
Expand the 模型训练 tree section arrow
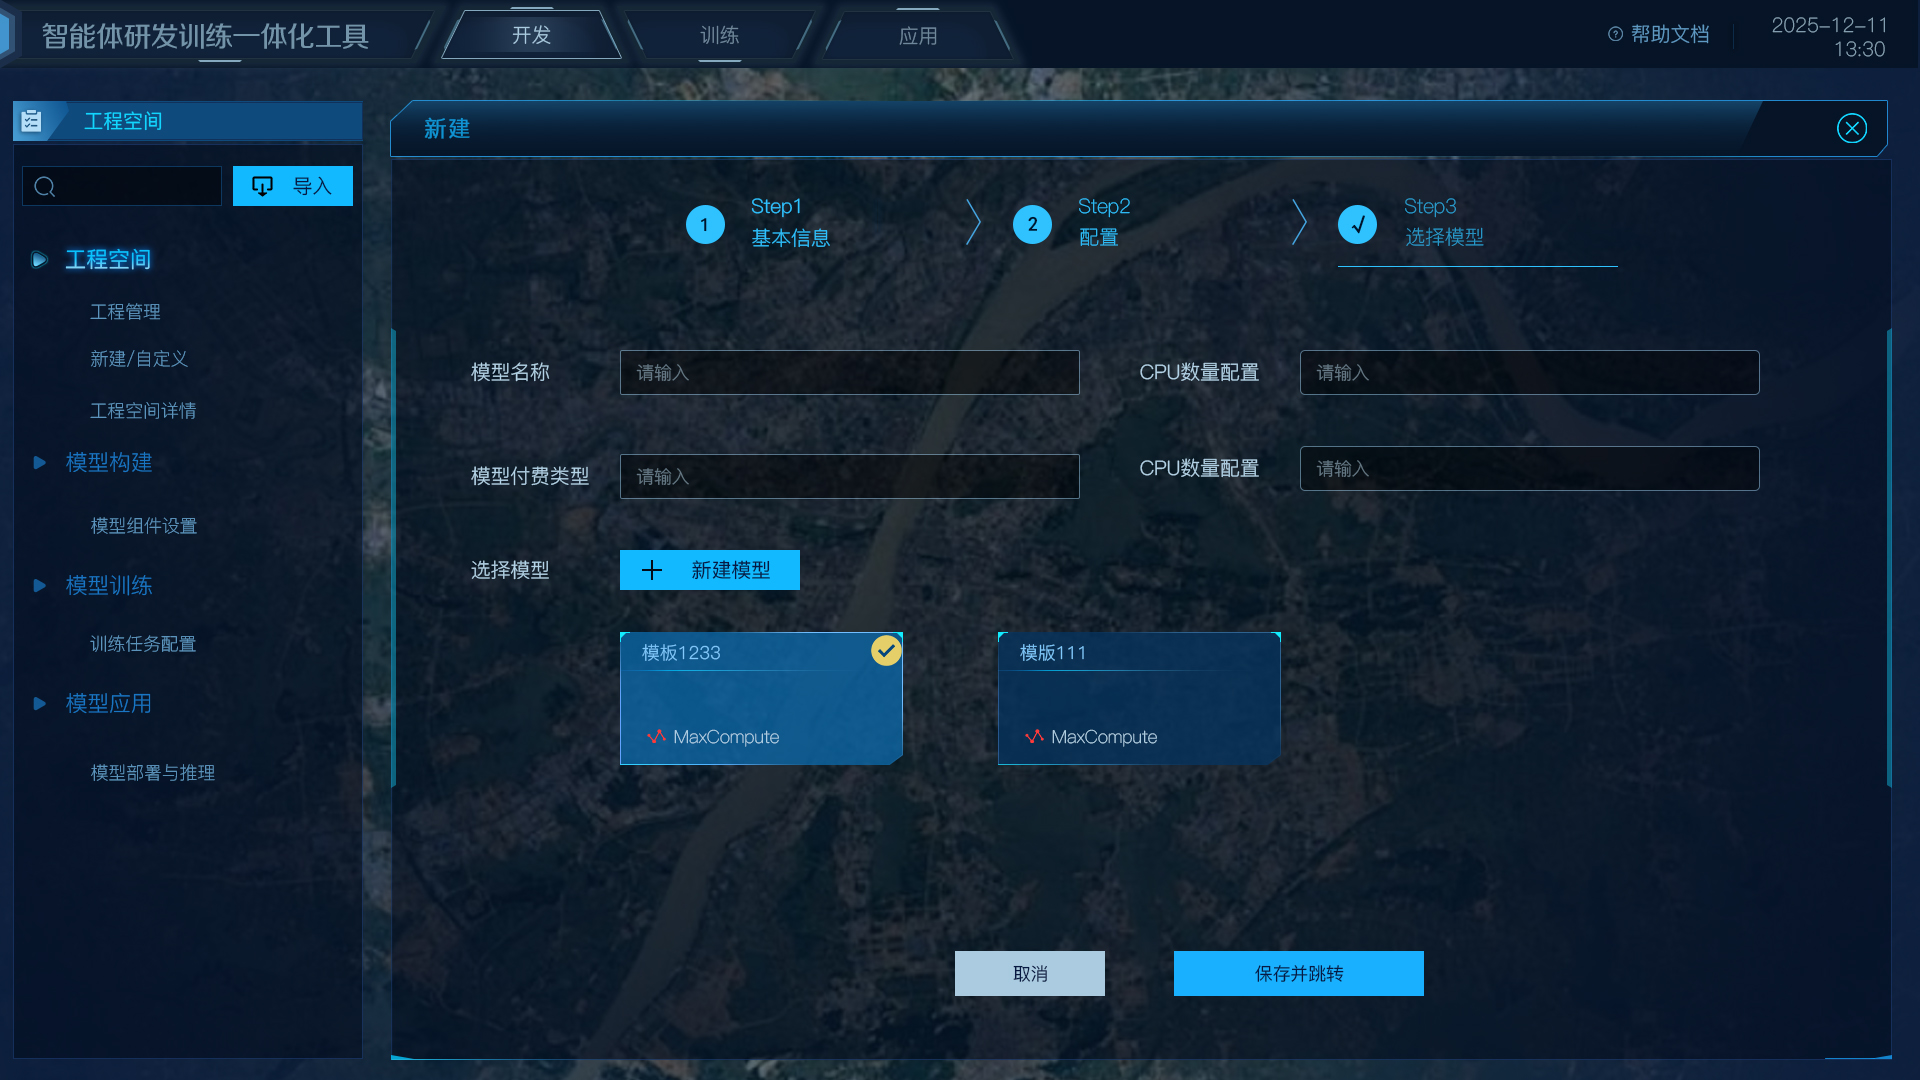[39, 586]
